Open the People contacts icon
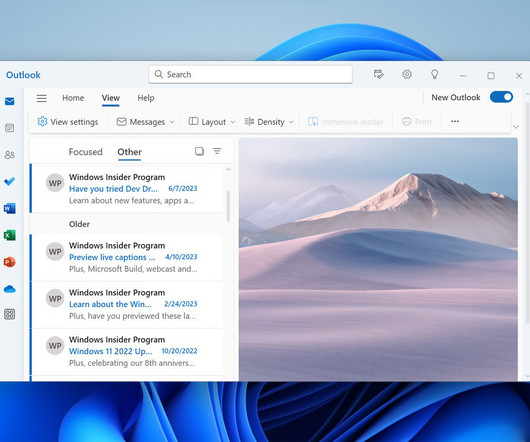Image resolution: width=530 pixels, height=442 pixels. coord(9,155)
